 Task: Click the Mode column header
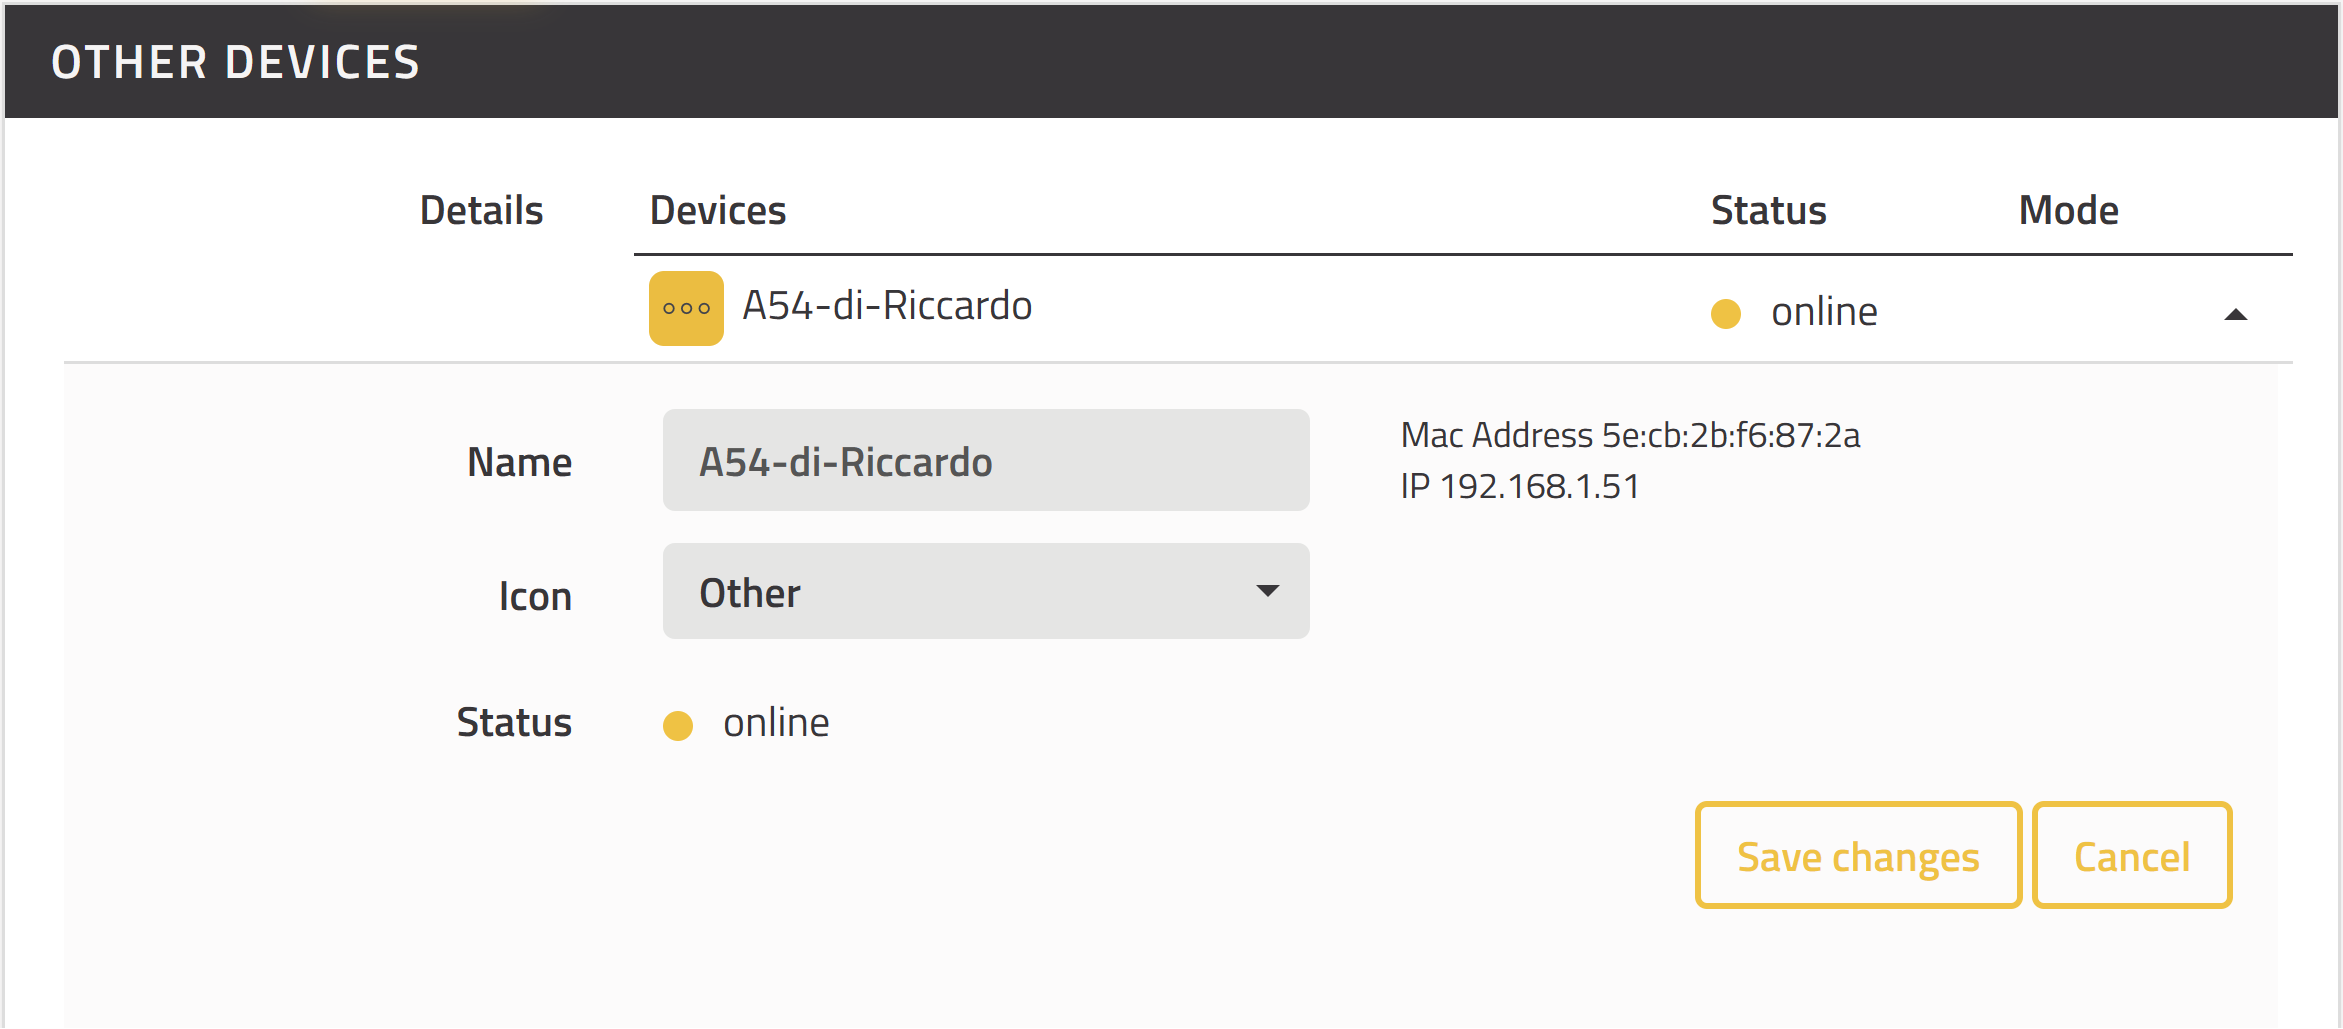2068,210
